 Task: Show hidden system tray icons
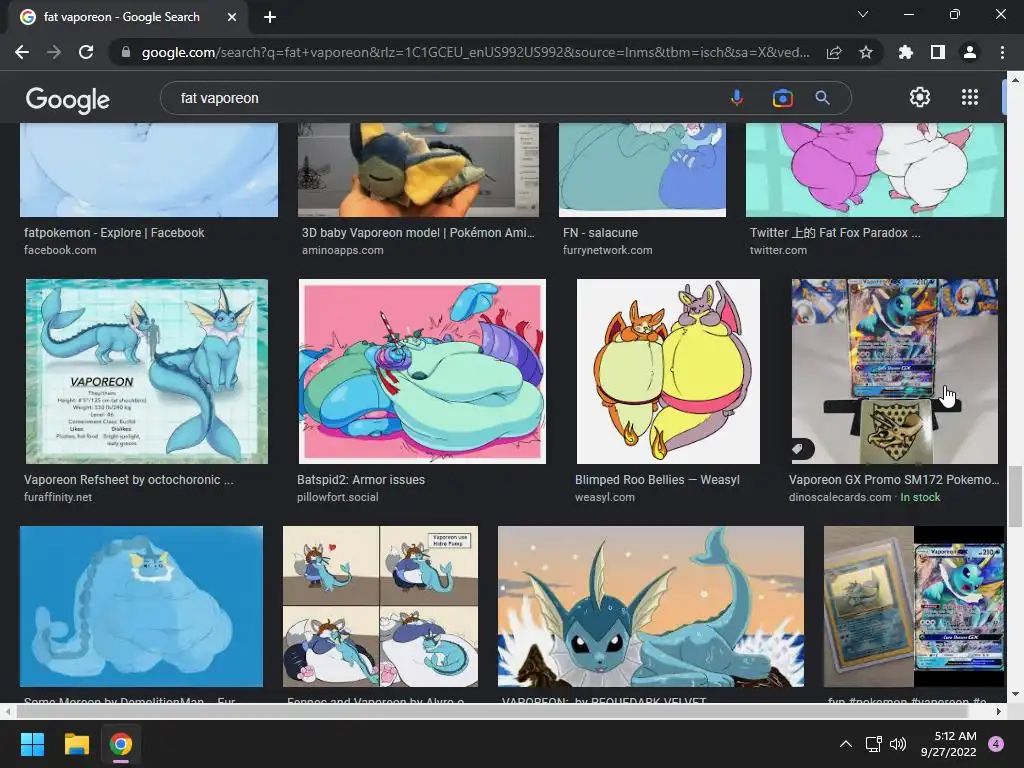click(x=846, y=744)
